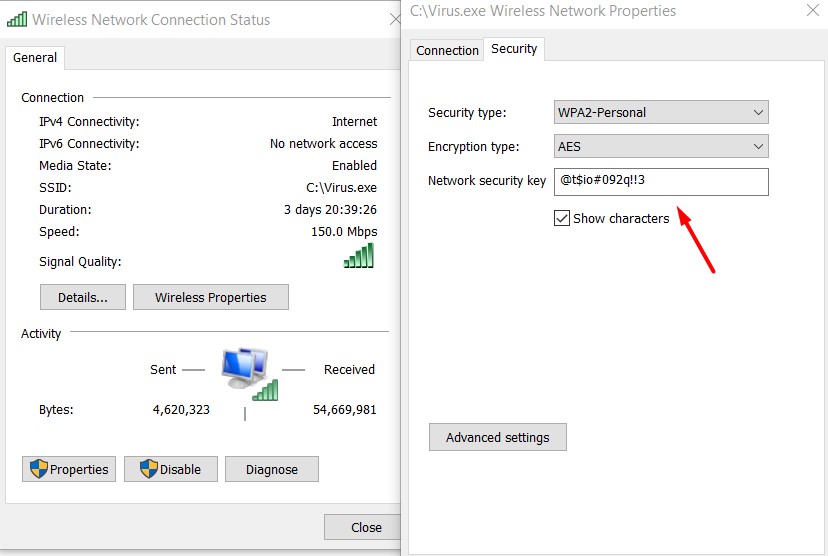Image resolution: width=828 pixels, height=556 pixels.
Task: Click the shield icon on Disable button
Action: click(x=149, y=468)
